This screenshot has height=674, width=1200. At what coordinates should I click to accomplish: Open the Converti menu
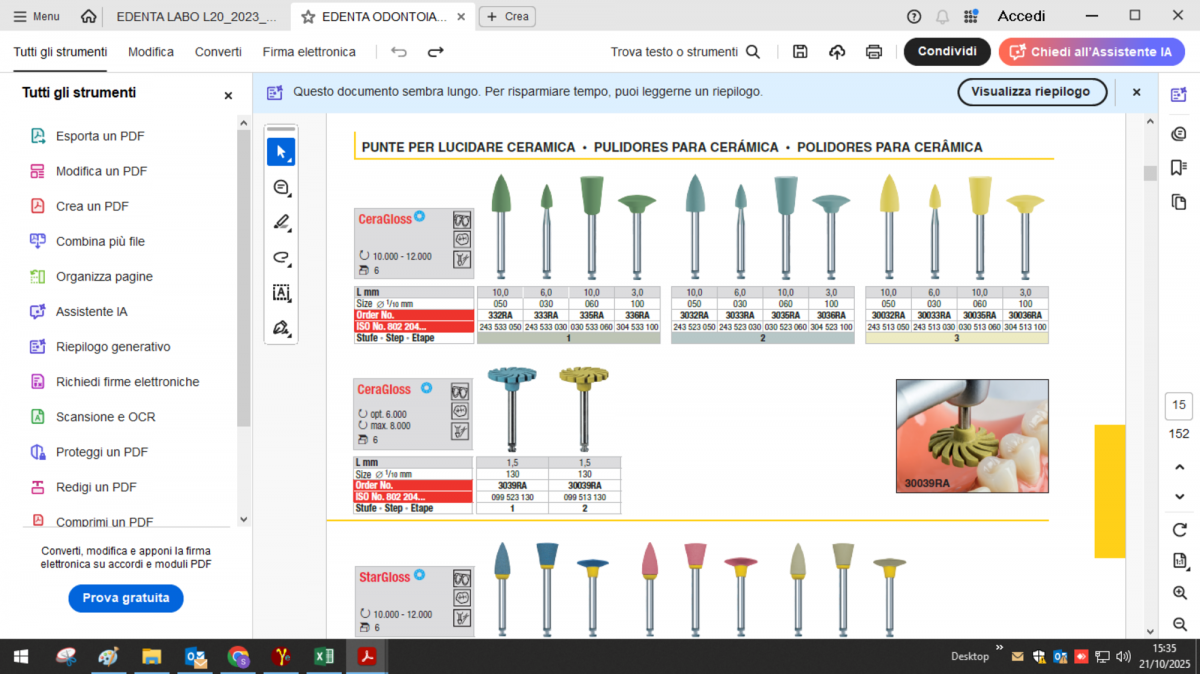coord(218,52)
